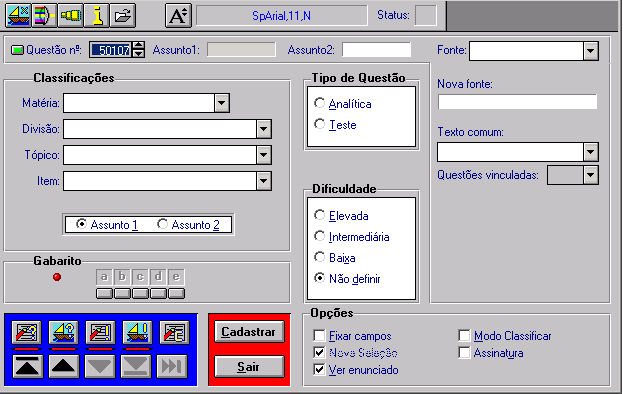Toggle the Modo Classificar checkbox

tap(464, 336)
